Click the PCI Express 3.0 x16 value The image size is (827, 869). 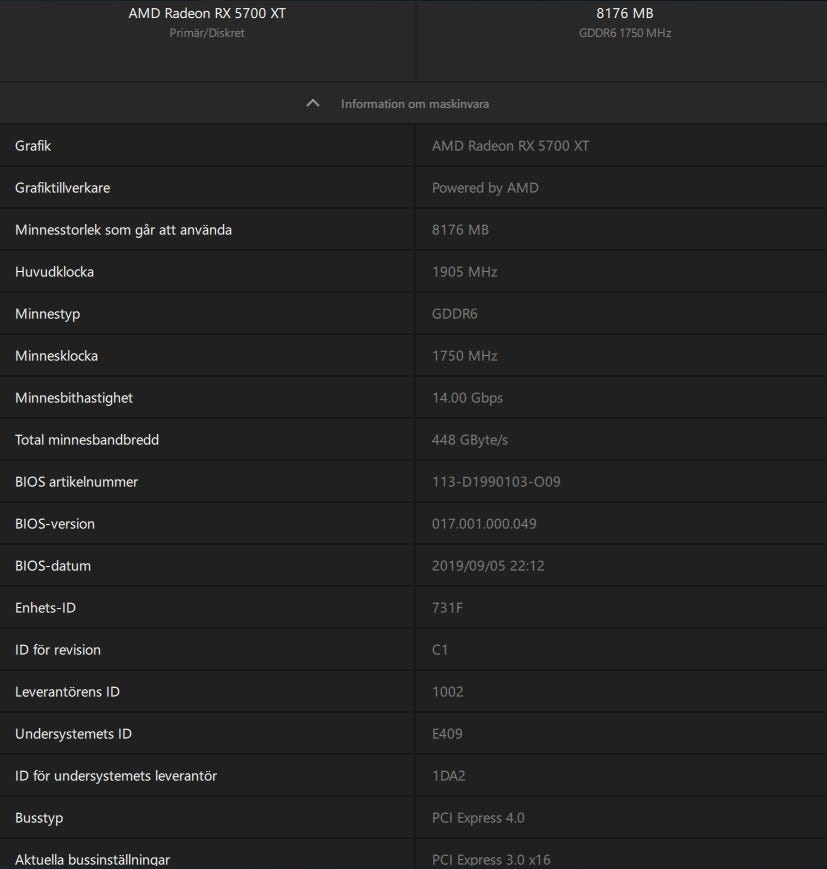pyautogui.click(x=491, y=860)
